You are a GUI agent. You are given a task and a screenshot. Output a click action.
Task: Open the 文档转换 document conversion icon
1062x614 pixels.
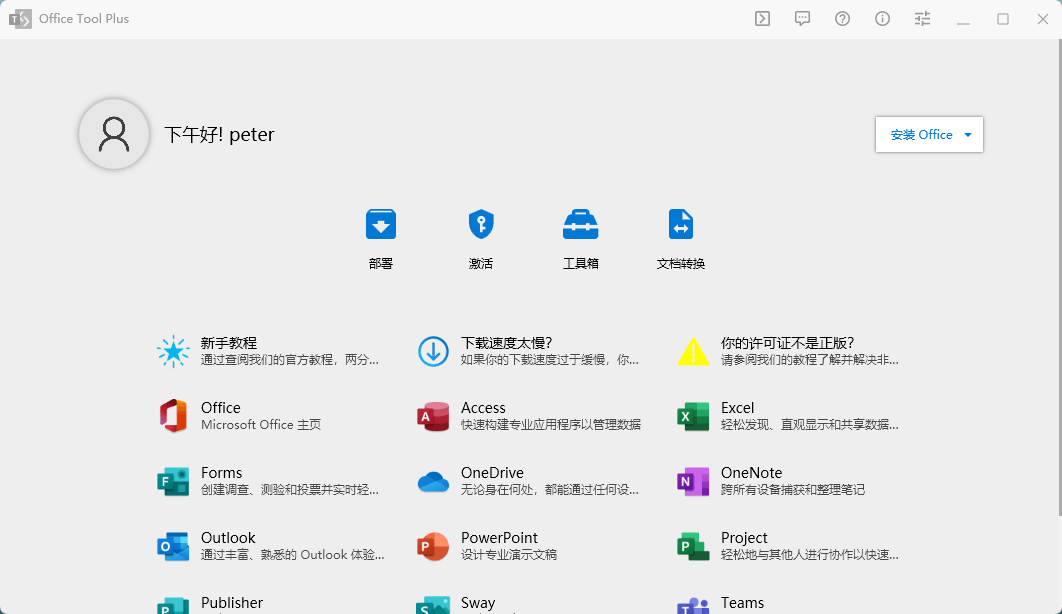(681, 225)
